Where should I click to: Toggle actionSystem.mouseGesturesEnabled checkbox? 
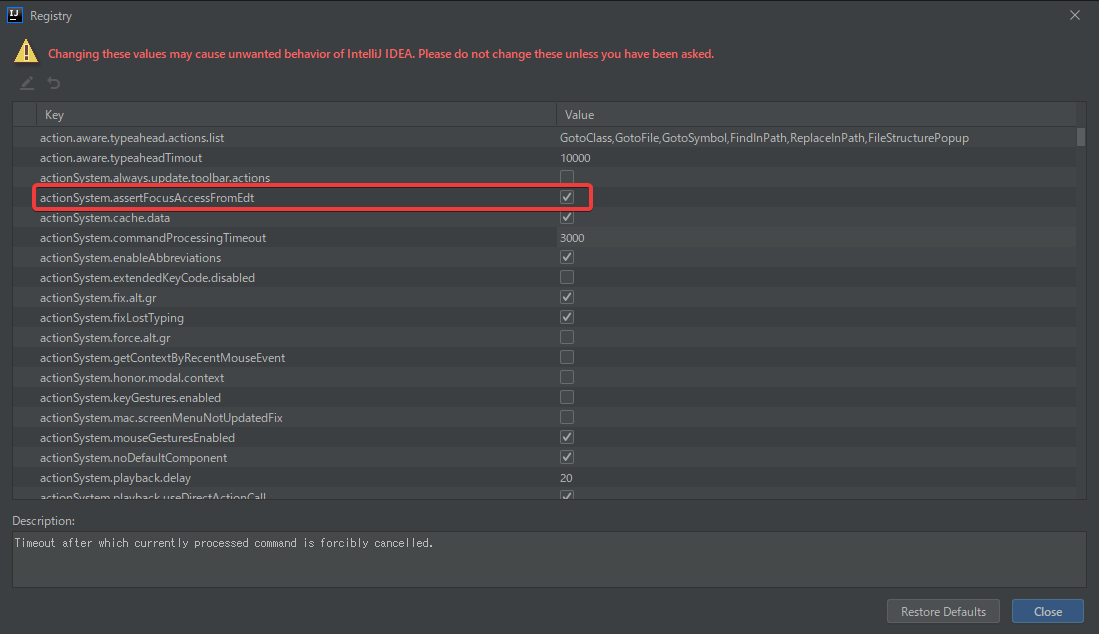pyautogui.click(x=567, y=437)
